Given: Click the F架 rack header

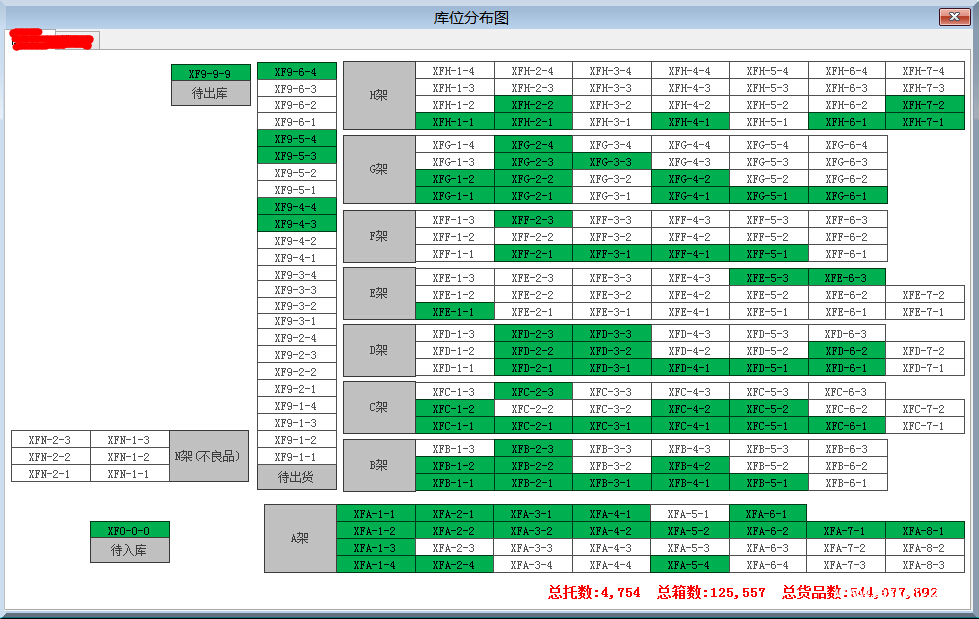Looking at the screenshot, I should 379,237.
